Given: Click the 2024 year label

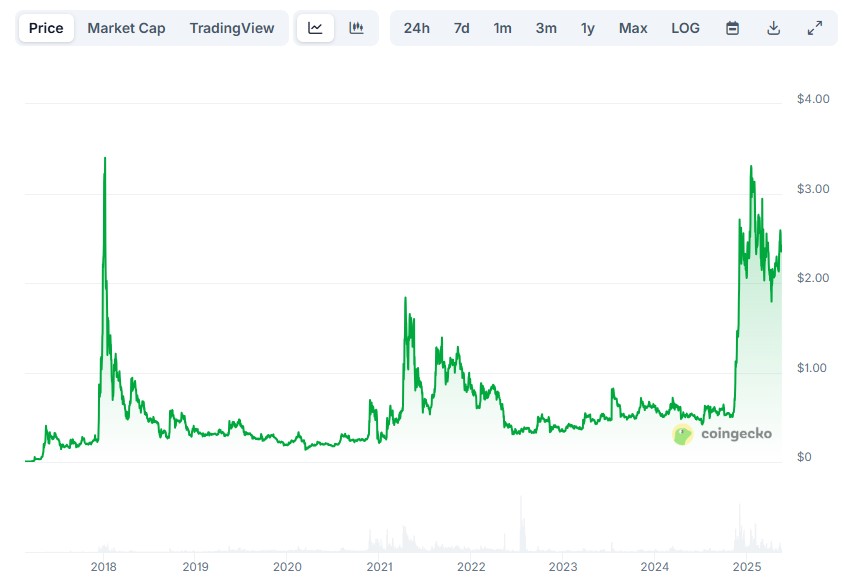Looking at the screenshot, I should pyautogui.click(x=655, y=566).
